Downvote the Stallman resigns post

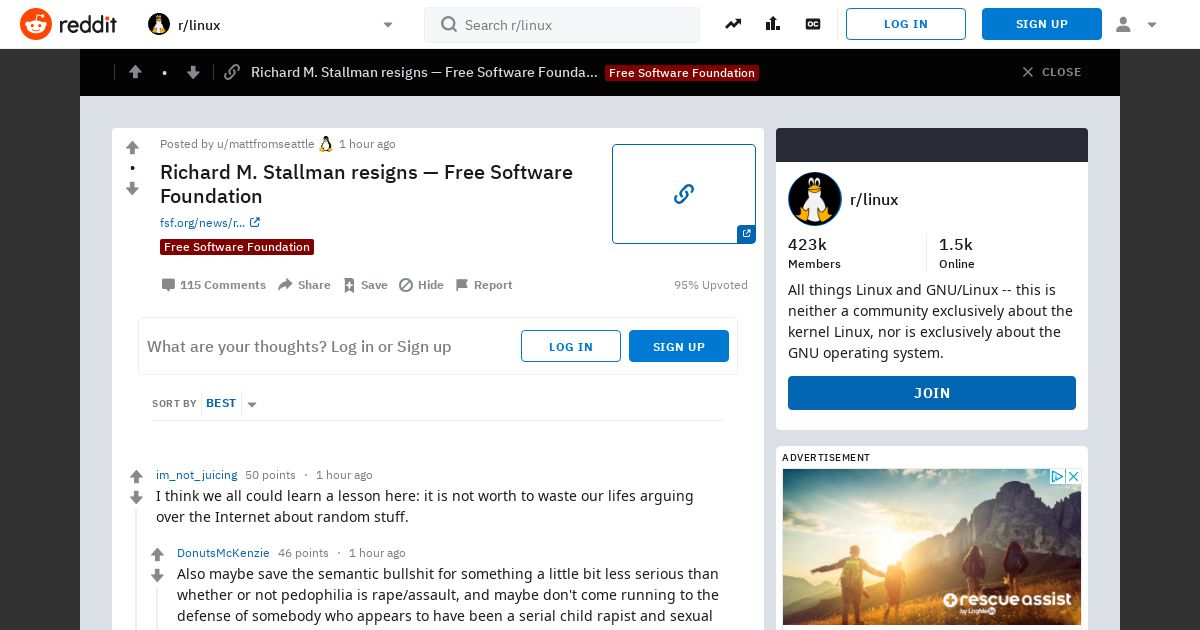(132, 189)
